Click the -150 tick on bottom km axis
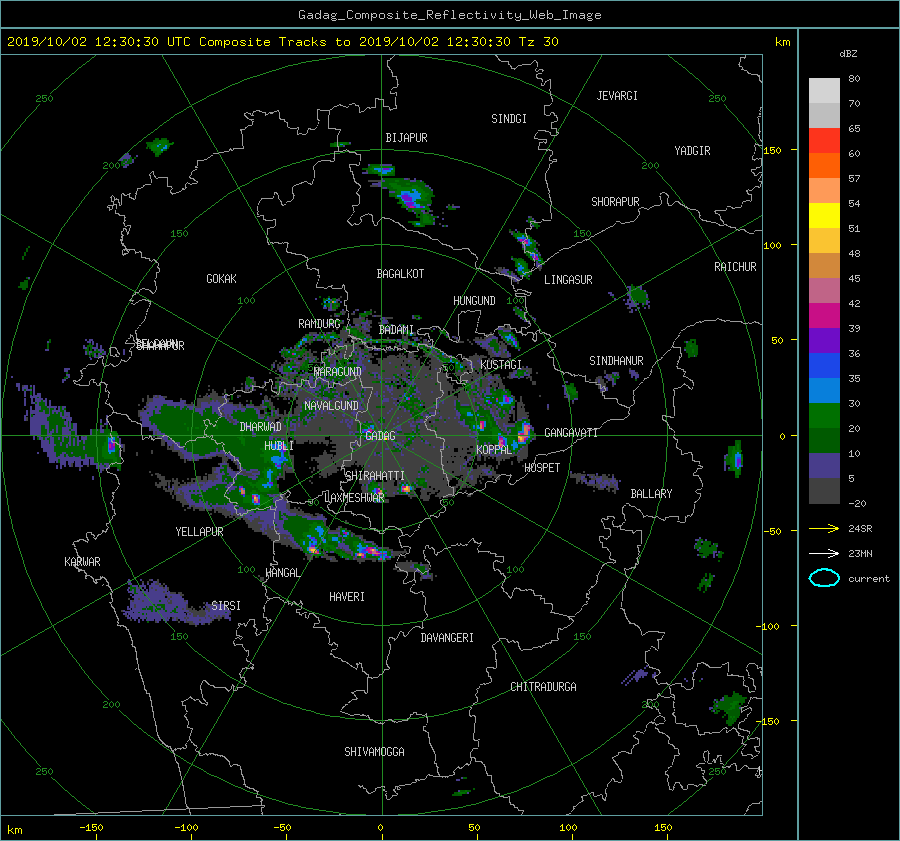 pyautogui.click(x=91, y=827)
